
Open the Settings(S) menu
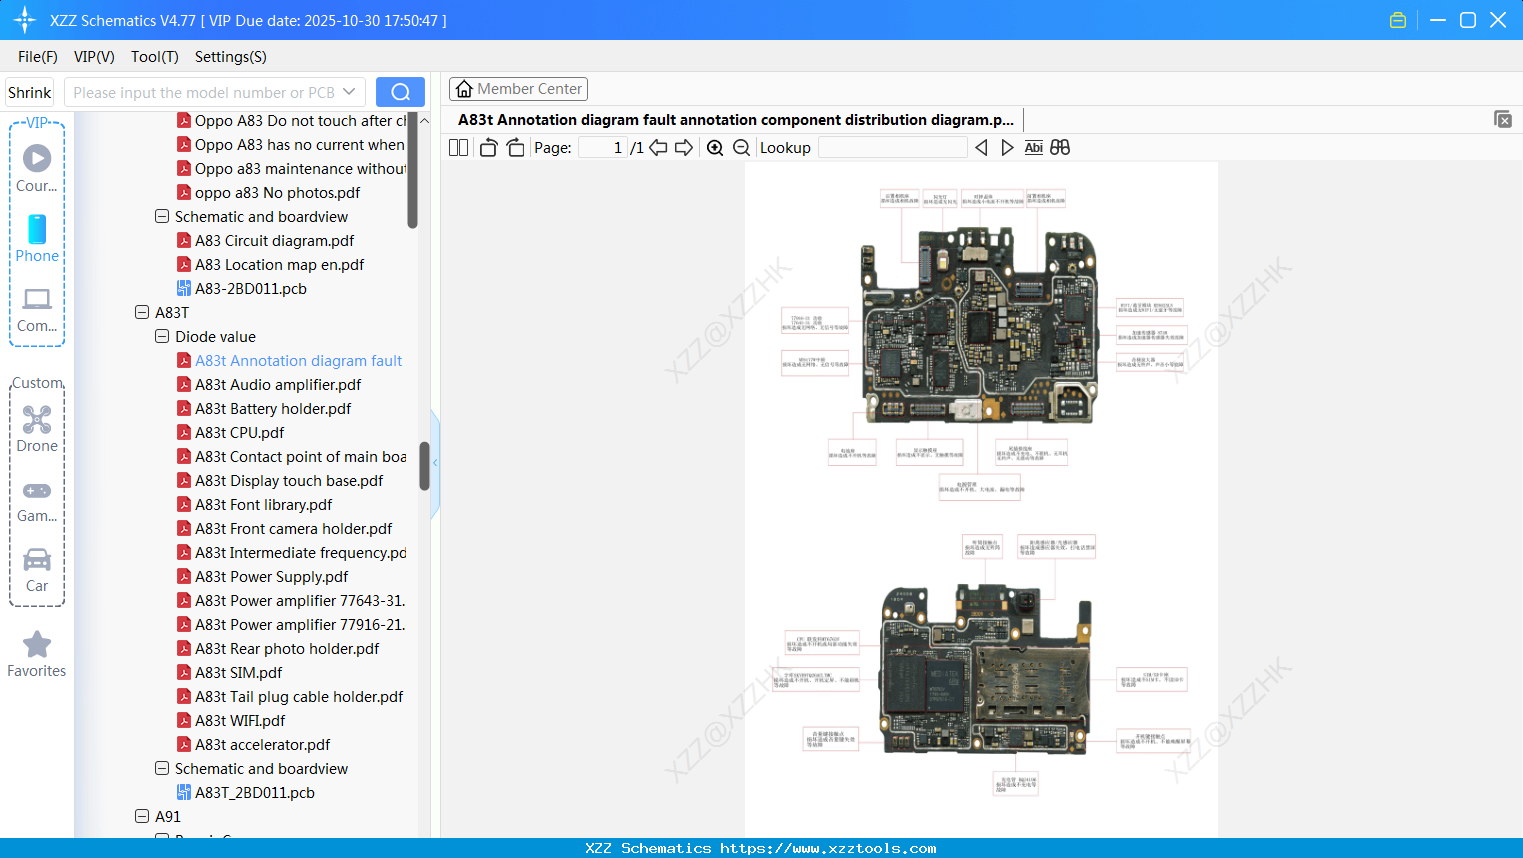pos(230,57)
